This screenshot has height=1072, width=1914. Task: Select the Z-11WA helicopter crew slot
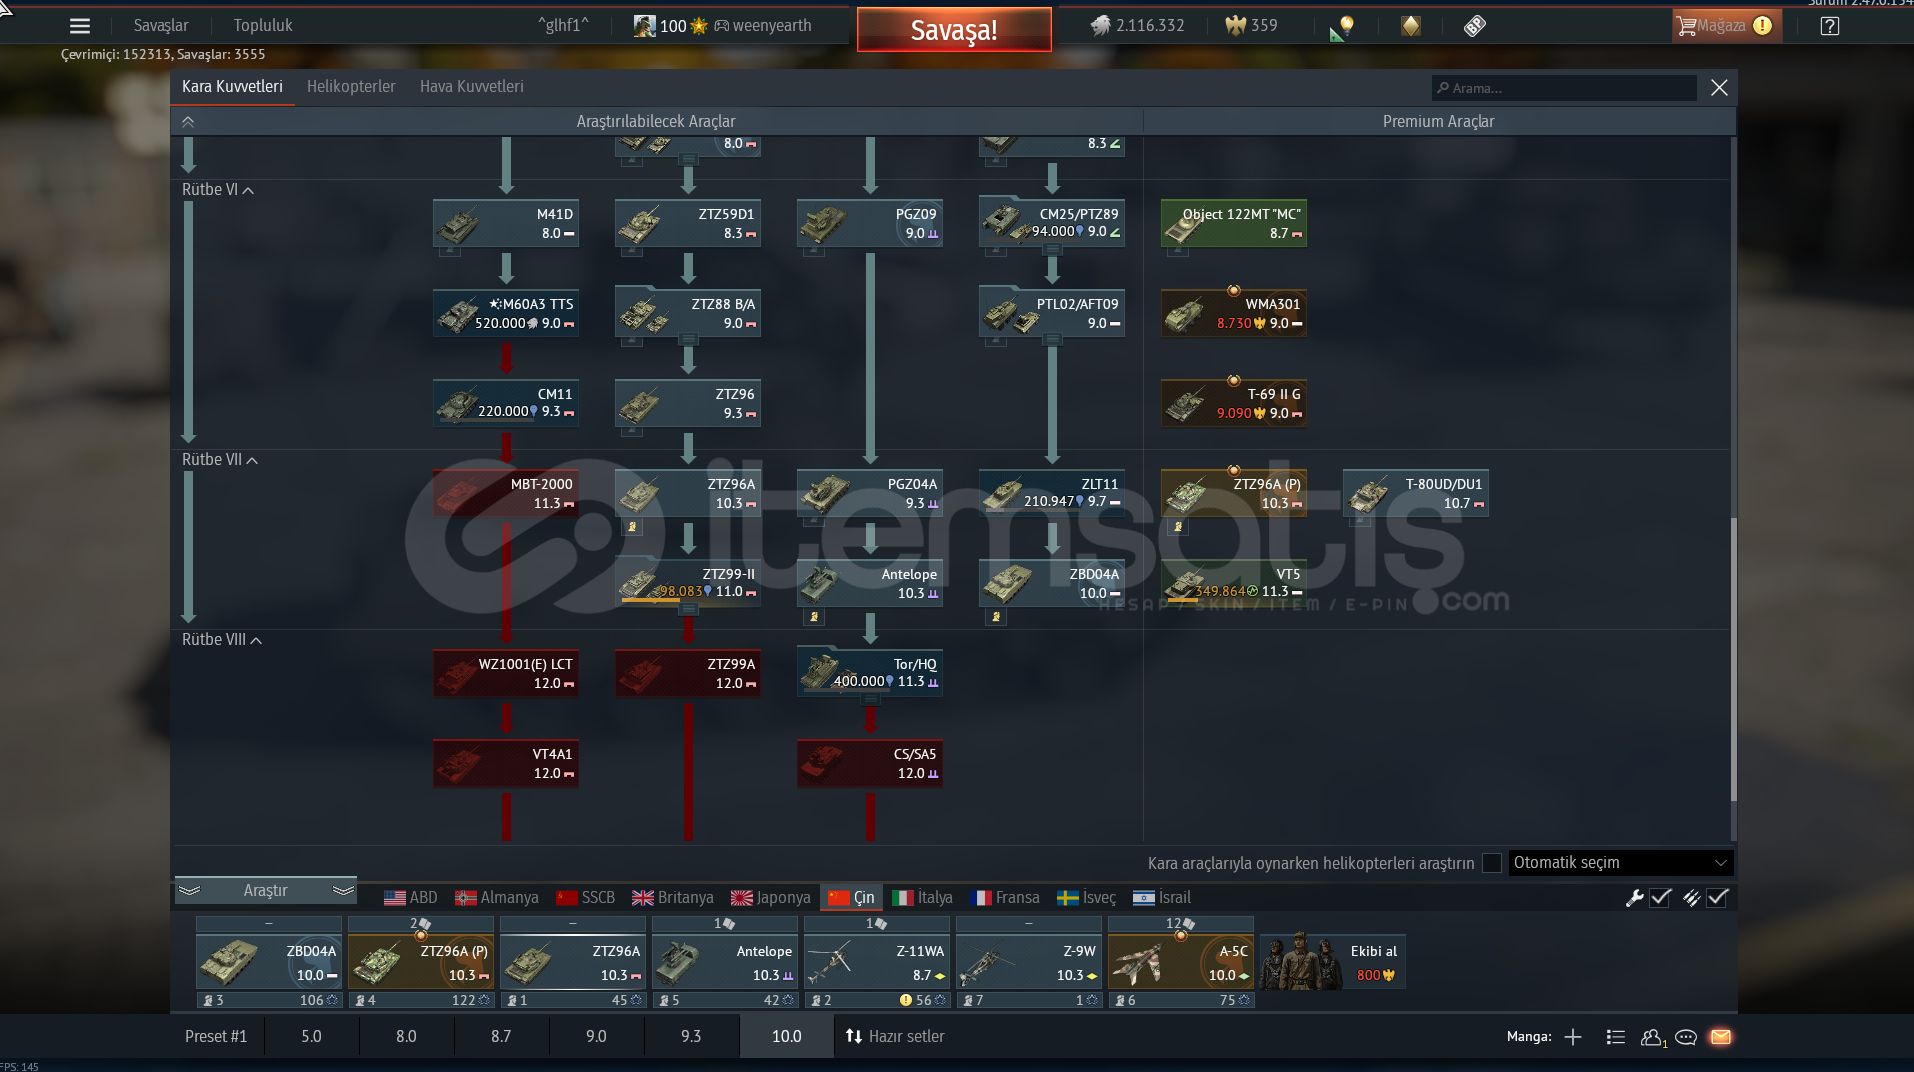point(876,962)
